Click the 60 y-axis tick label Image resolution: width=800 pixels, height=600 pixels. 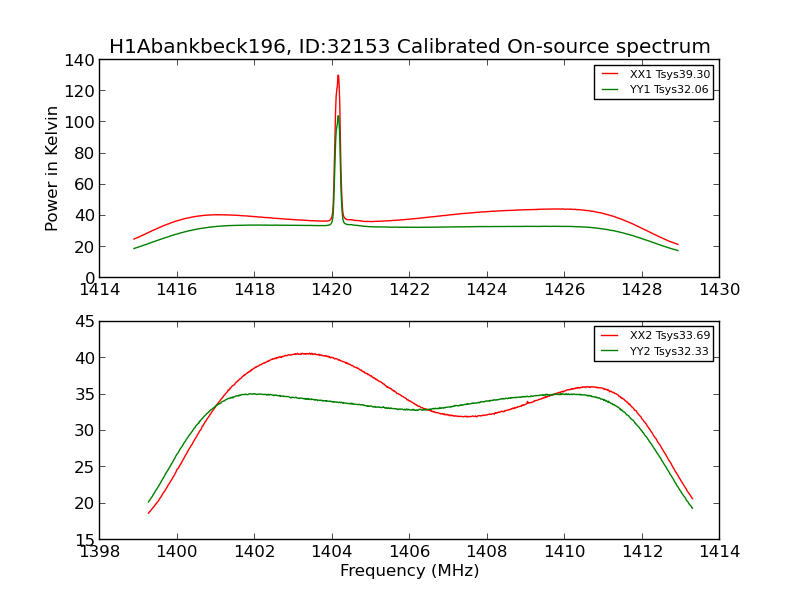(x=85, y=185)
